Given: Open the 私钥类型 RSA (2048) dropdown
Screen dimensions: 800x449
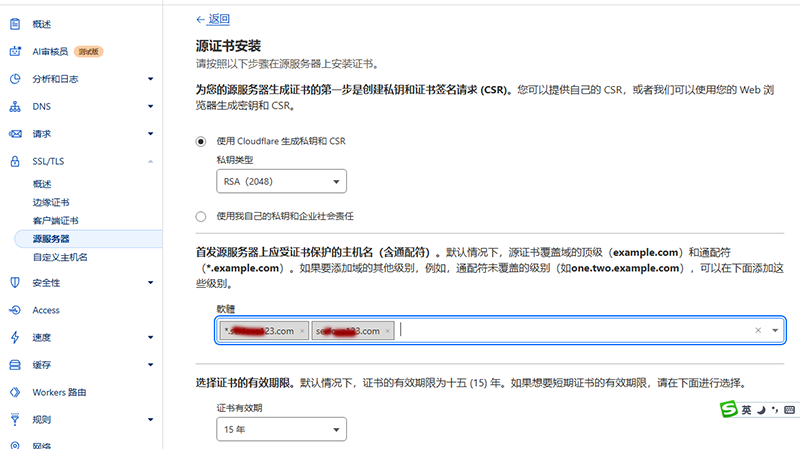Looking at the screenshot, I should point(281,182).
